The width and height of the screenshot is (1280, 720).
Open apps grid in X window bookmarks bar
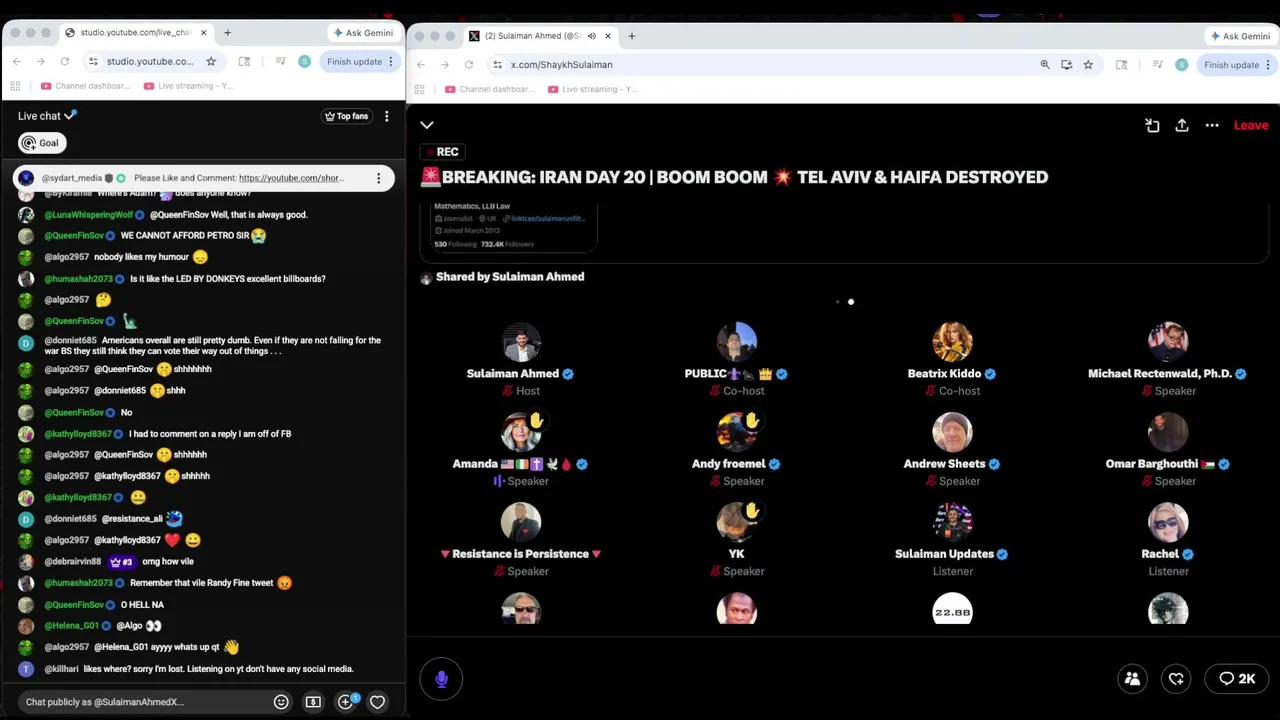419,89
